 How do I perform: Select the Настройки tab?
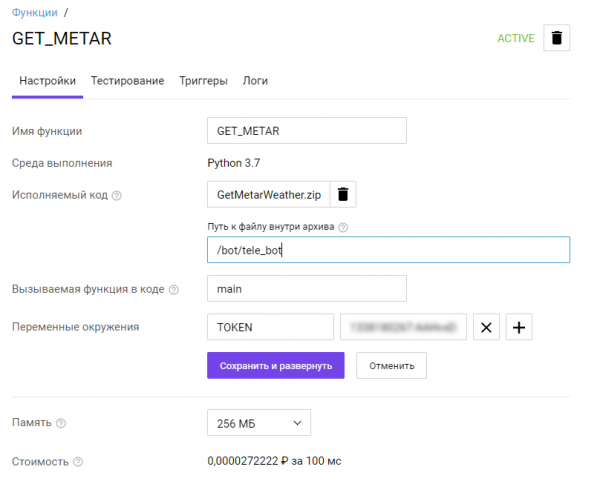tap(47, 80)
